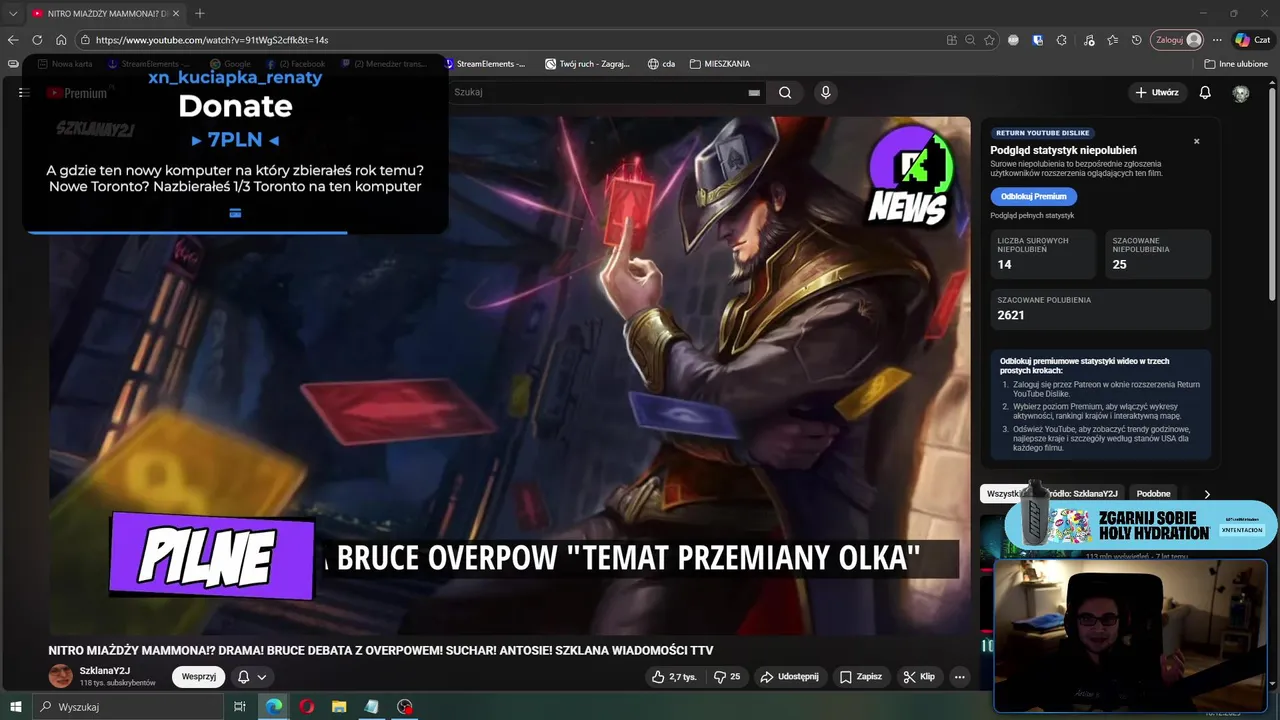Add page to favorites with the star
Viewport: 1280px width, 720px height.
coord(989,40)
